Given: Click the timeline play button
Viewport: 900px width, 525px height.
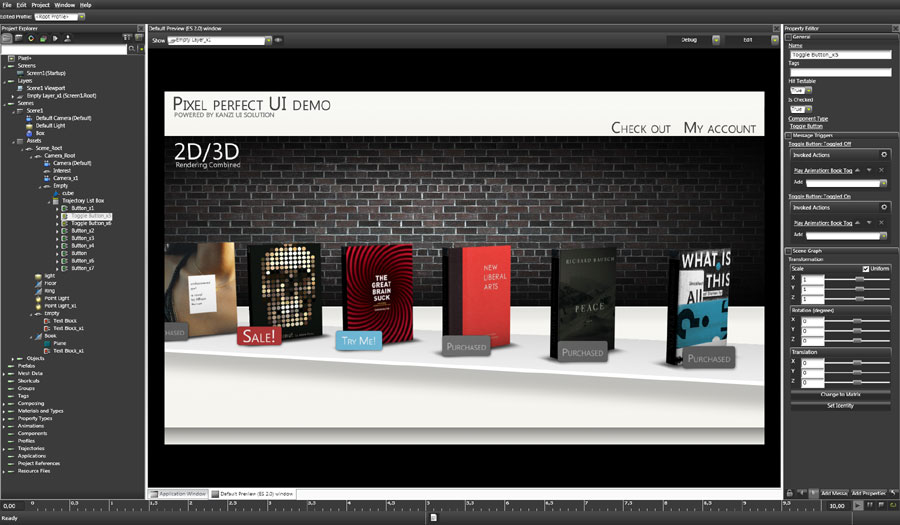Looking at the screenshot, I should 858,505.
